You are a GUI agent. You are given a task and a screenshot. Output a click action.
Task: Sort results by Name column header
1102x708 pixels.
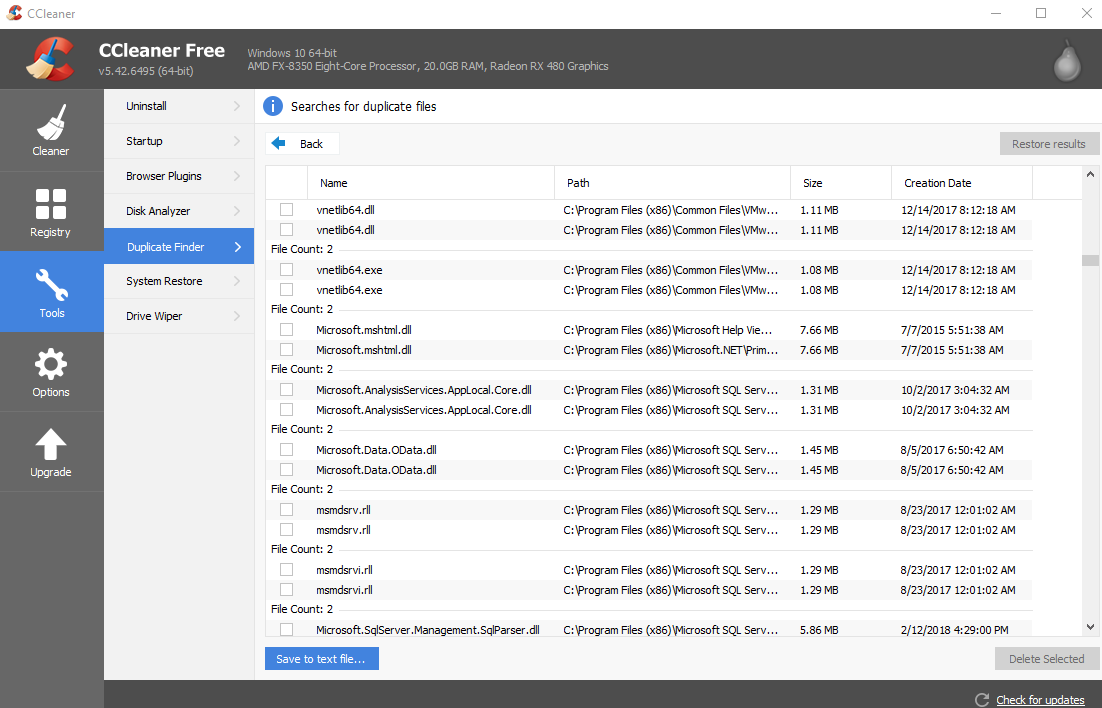[431, 183]
